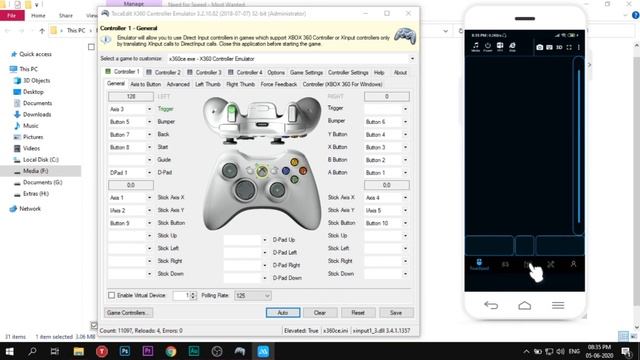Open the keyboard icon in phone app

tap(549, 47)
